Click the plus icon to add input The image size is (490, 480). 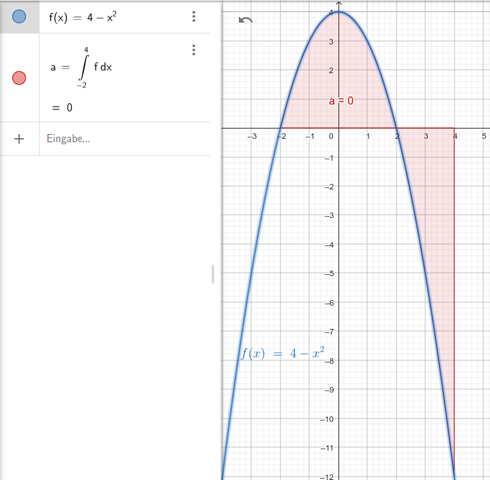[x=19, y=139]
